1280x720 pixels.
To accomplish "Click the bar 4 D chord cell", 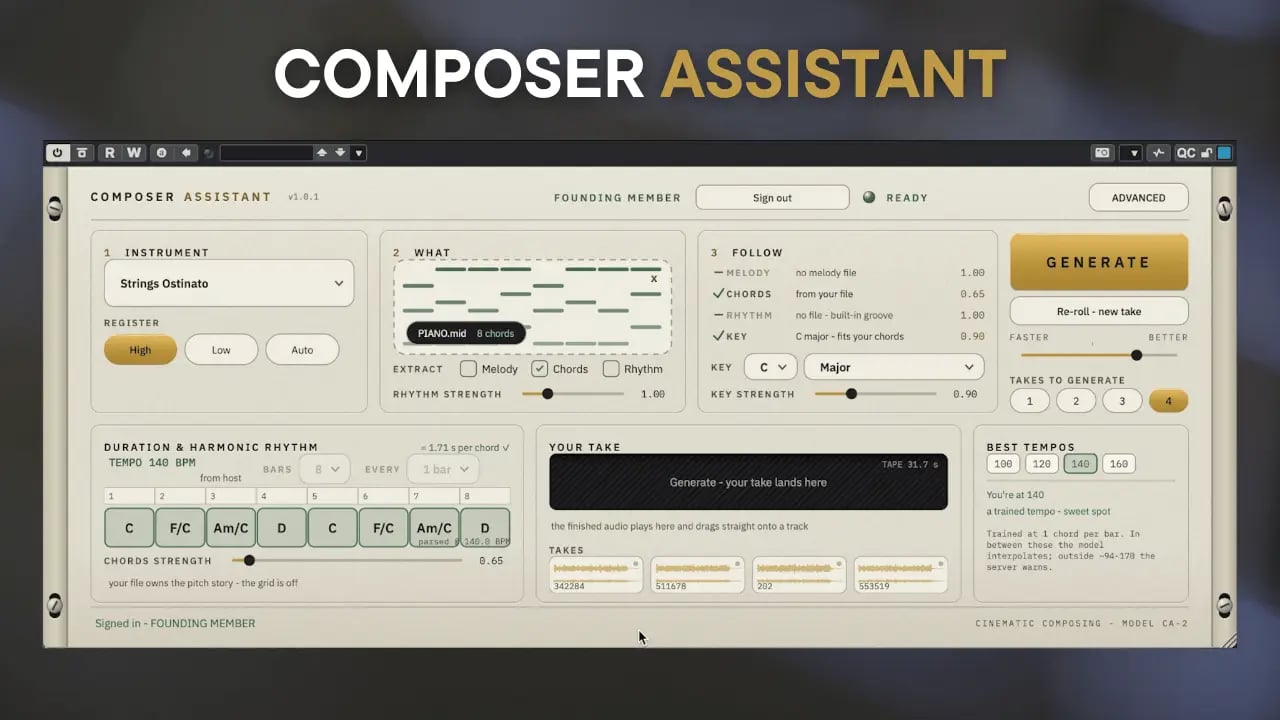I will pos(282,527).
